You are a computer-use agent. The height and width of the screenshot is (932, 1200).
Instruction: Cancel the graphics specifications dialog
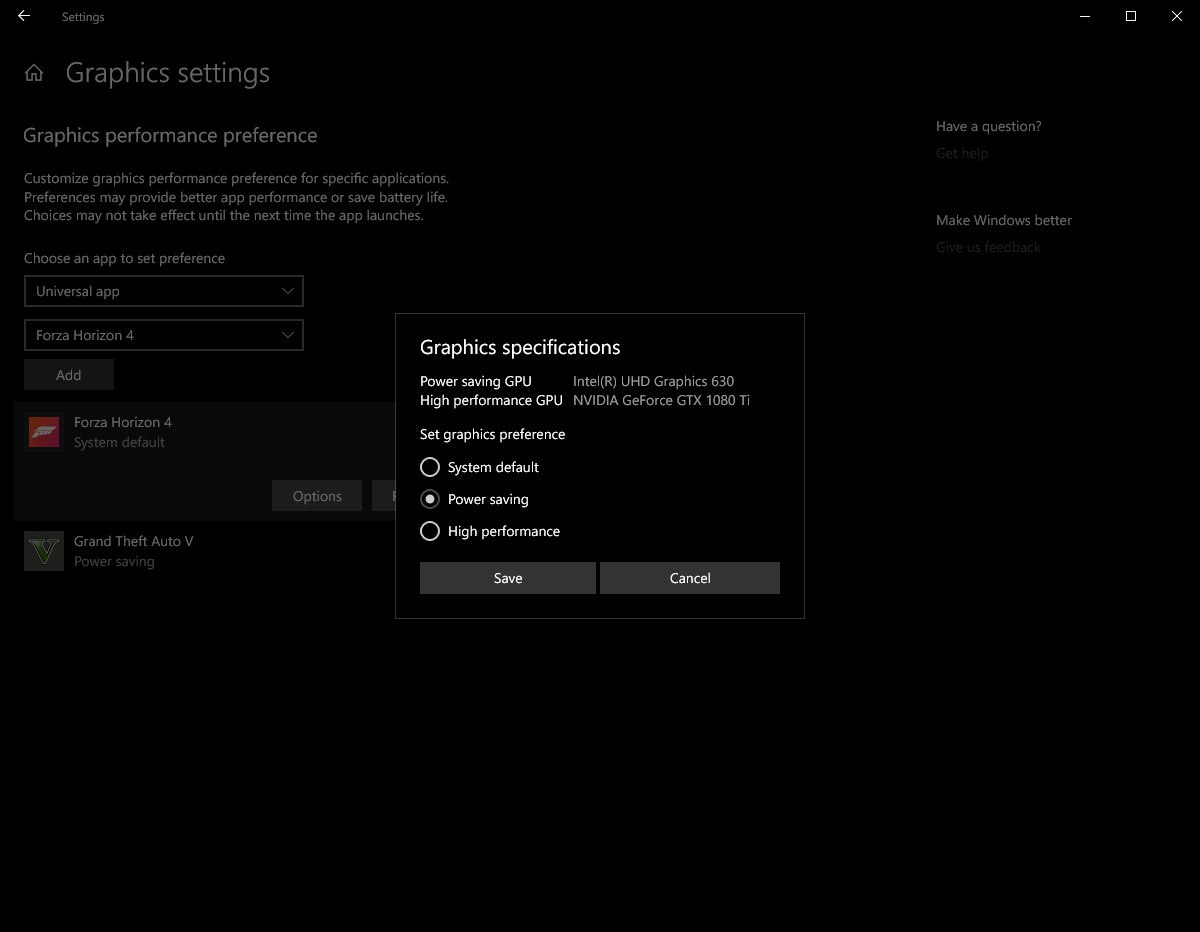tap(689, 578)
